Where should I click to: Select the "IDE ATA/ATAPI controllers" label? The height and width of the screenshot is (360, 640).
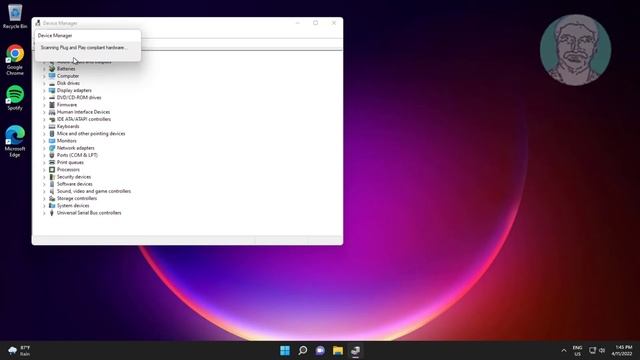click(84, 119)
